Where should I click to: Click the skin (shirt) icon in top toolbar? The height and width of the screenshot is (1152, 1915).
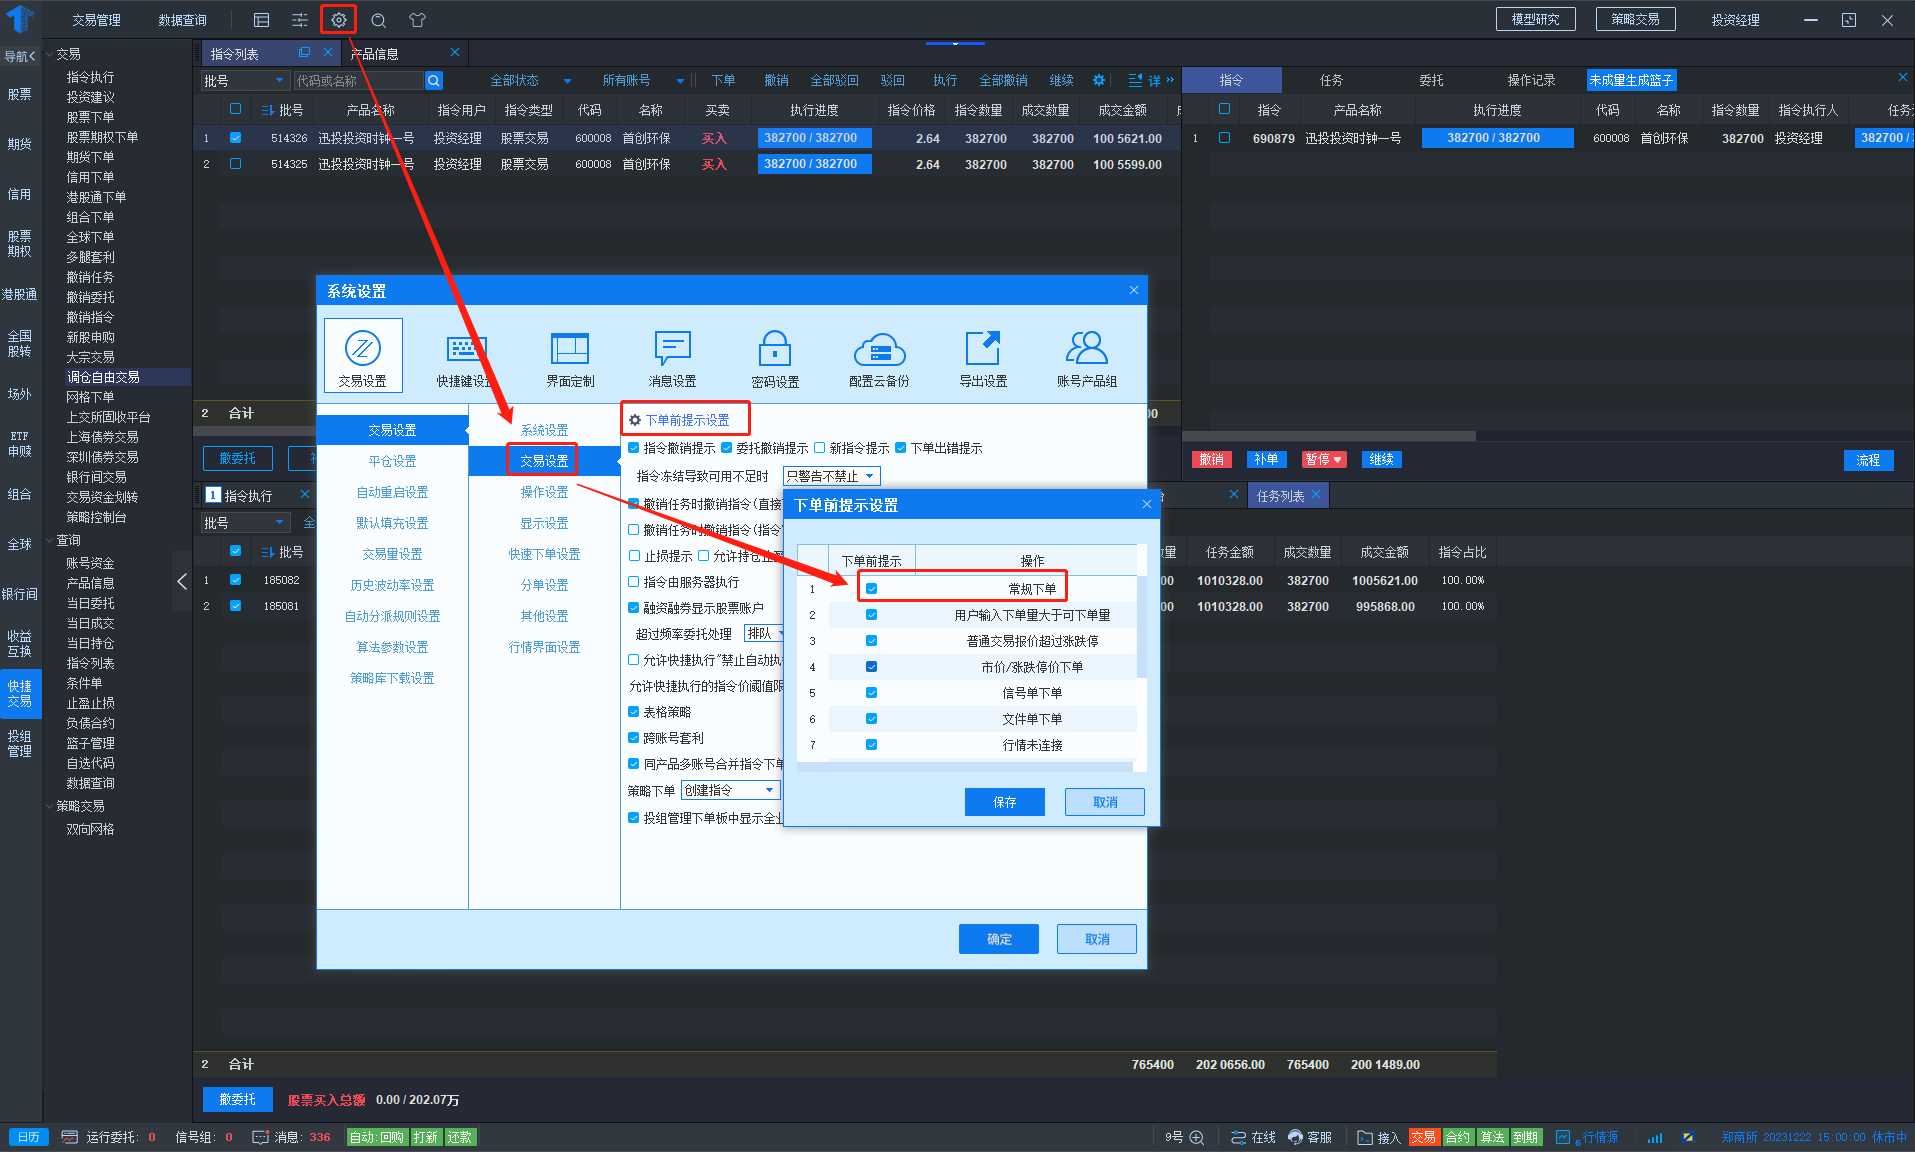(418, 20)
